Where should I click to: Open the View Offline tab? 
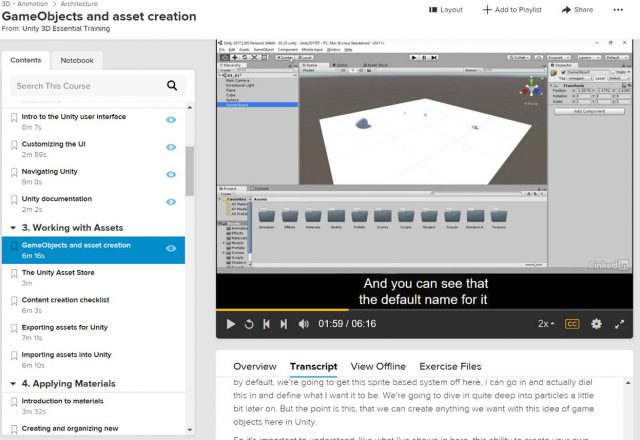point(378,367)
